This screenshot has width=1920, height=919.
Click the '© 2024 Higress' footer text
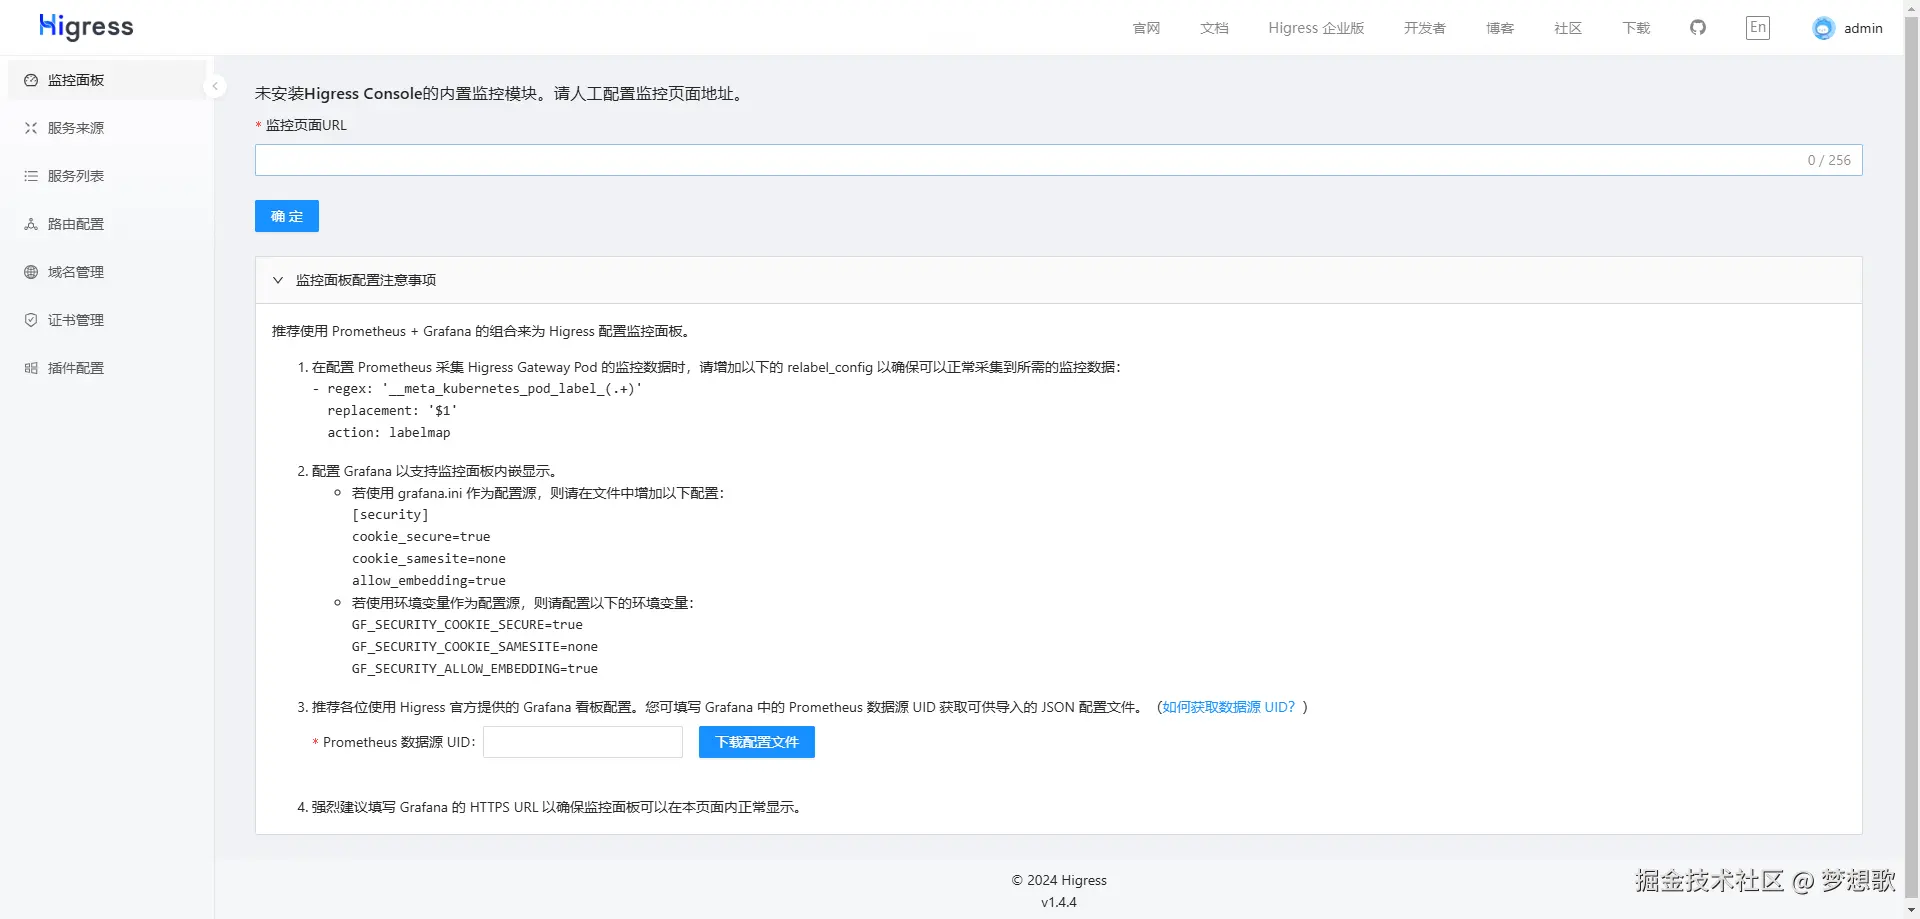coord(1059,880)
